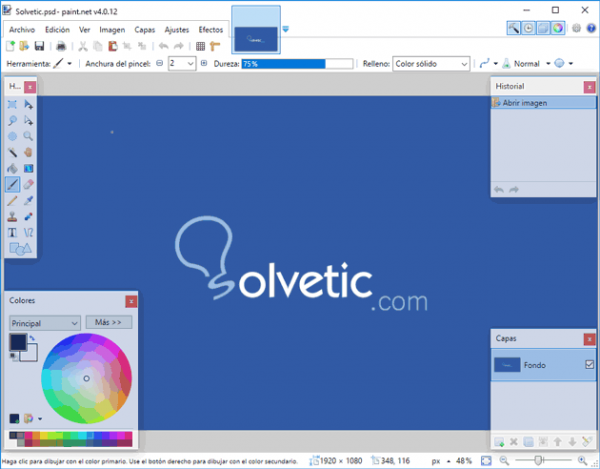Open the Principal color dropdown

pos(45,323)
